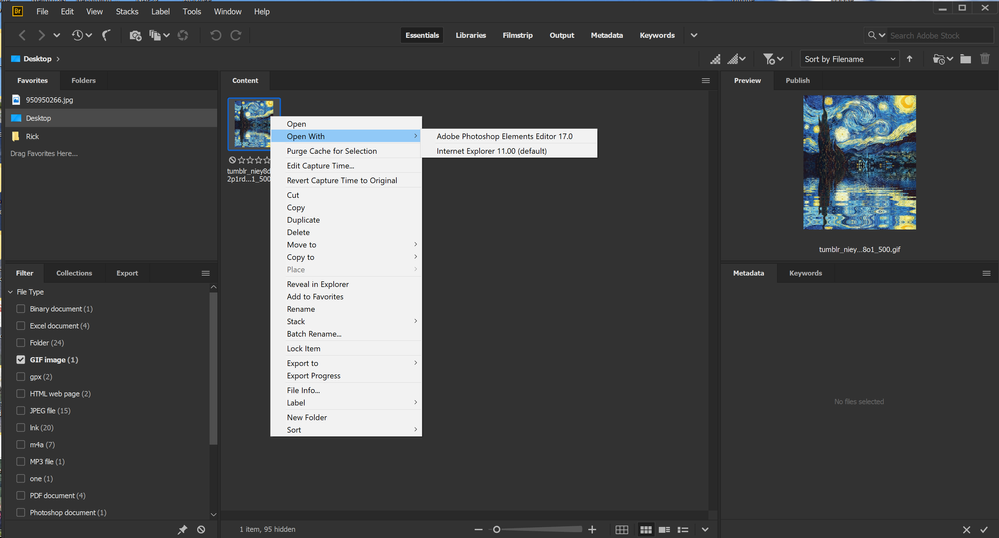Click the minus smaller thumbnails icon
Viewport: 999px width, 538px height.
pyautogui.click(x=478, y=530)
